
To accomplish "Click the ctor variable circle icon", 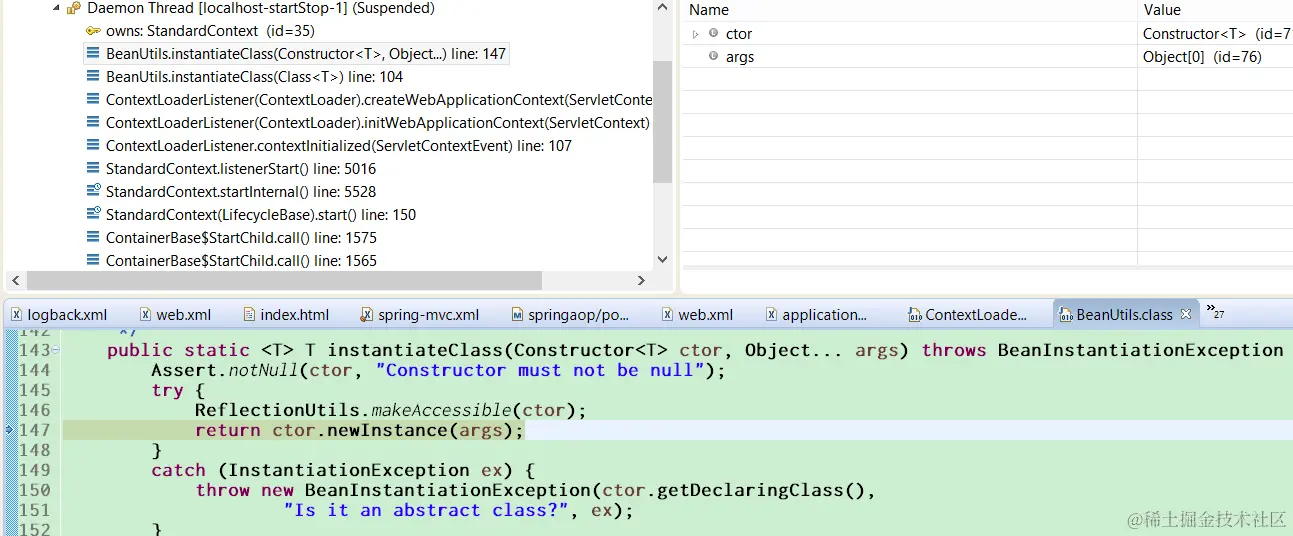I will coord(713,34).
